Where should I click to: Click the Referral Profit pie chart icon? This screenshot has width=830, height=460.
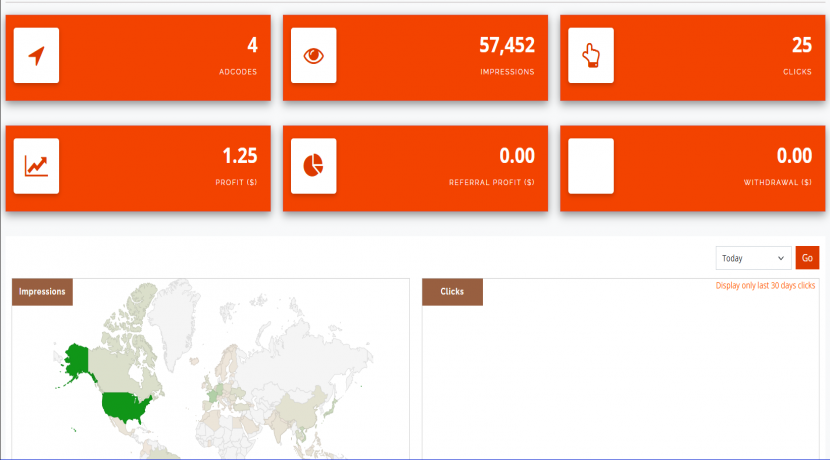click(x=313, y=166)
